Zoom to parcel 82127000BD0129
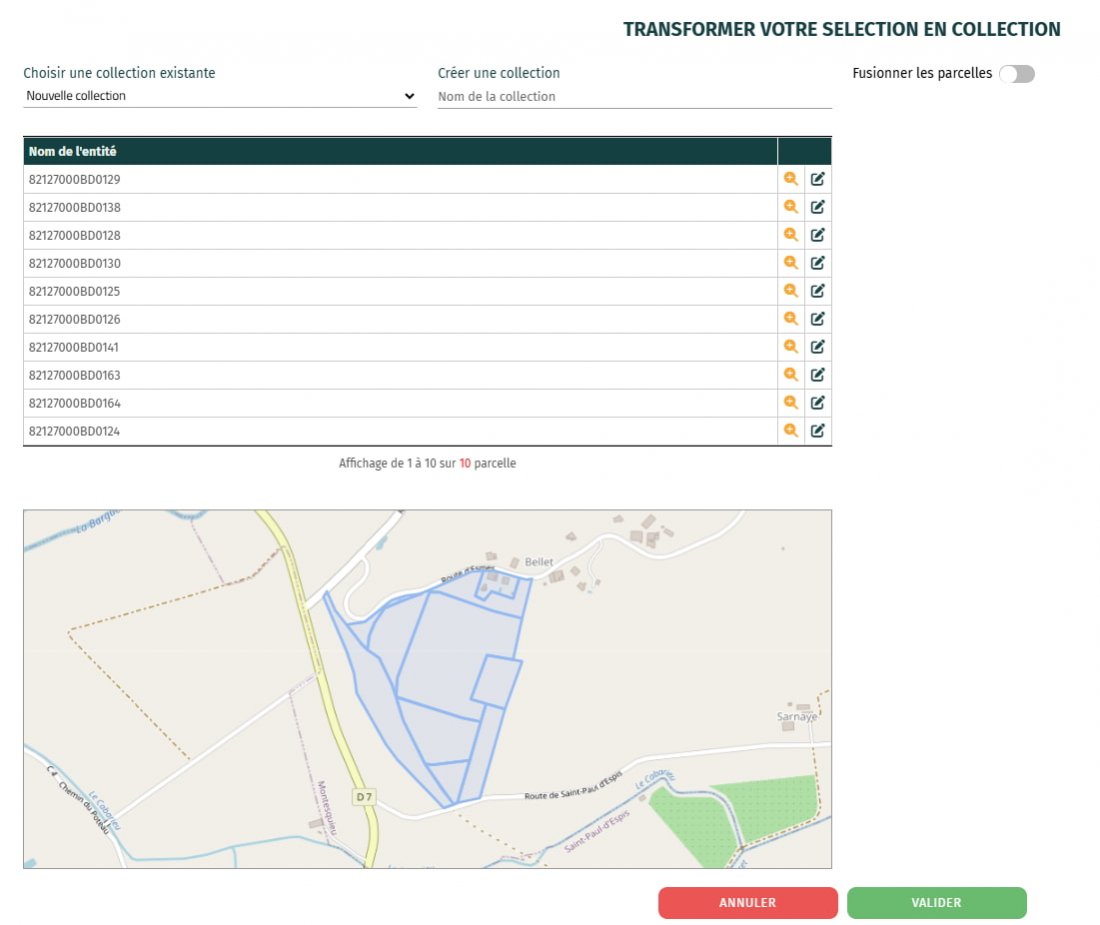The image size is (1100, 925). click(x=790, y=179)
